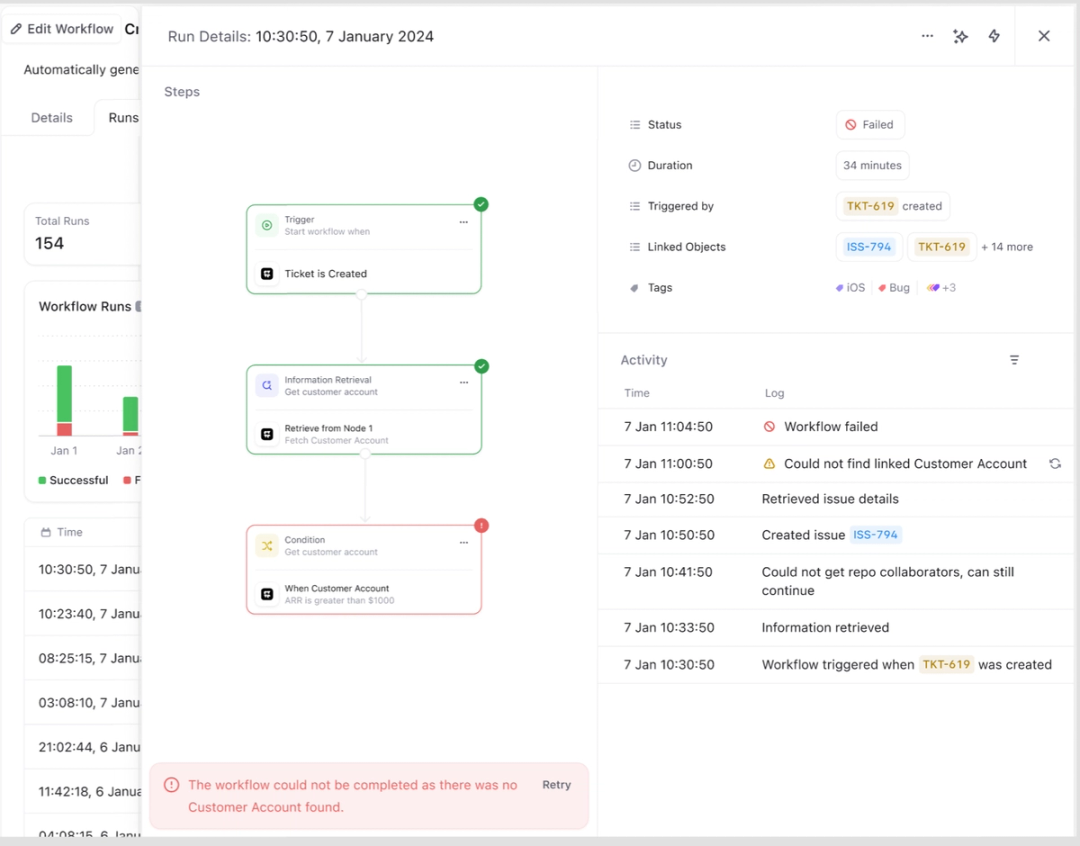Click the error alert icon in banner

coord(172,785)
